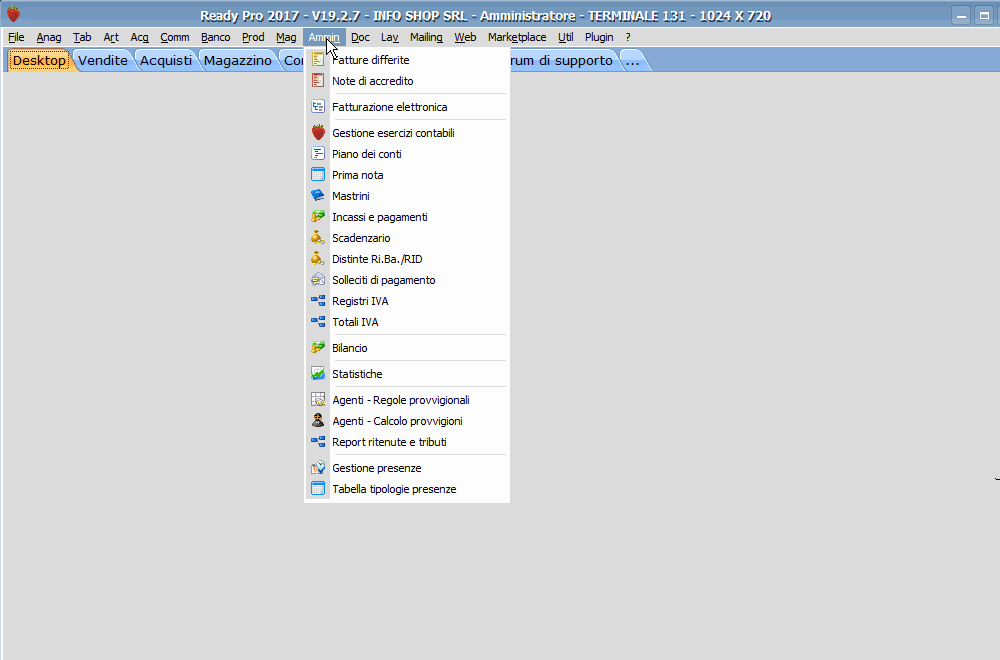Open the Doc menu

pos(360,37)
